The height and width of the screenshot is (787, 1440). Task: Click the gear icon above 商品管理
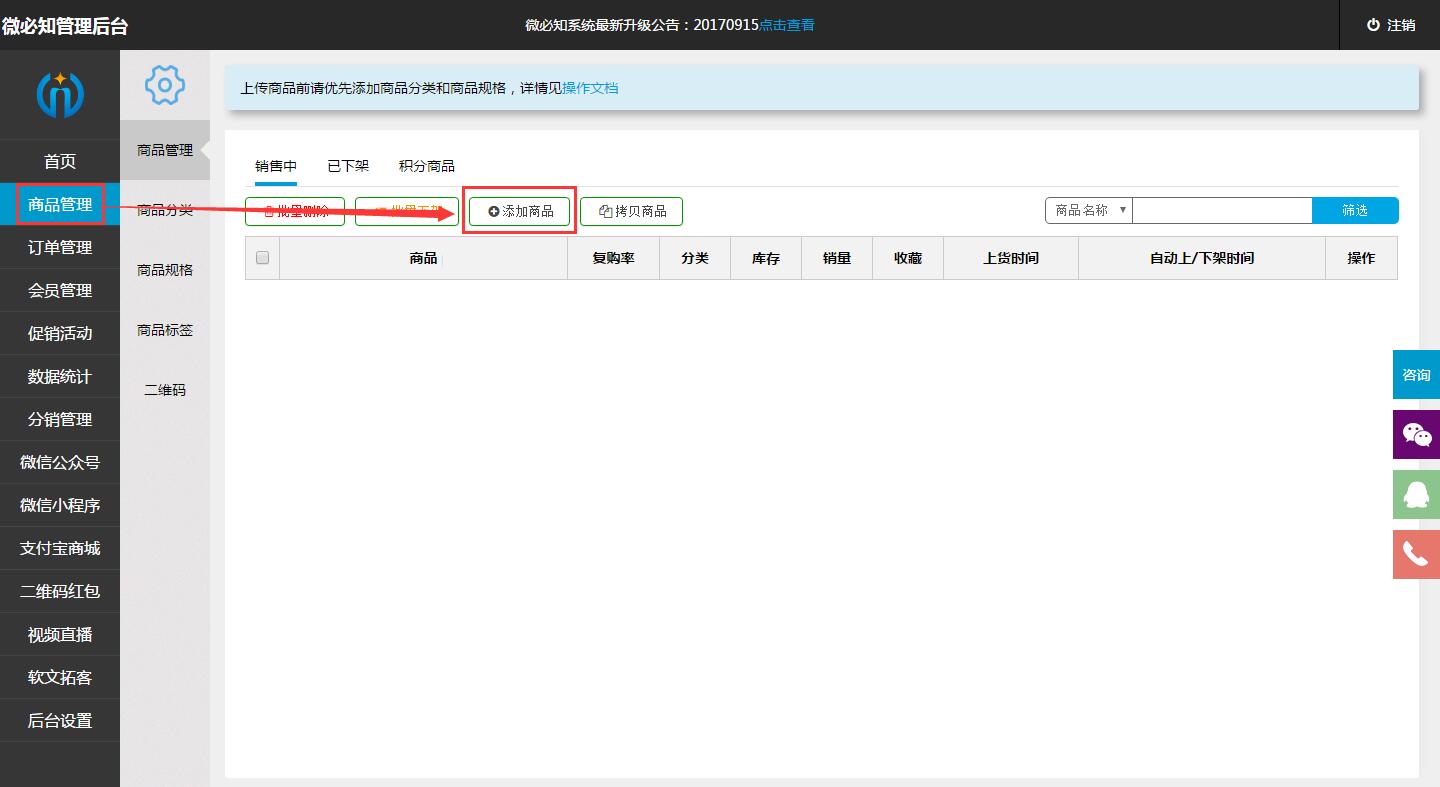click(164, 86)
